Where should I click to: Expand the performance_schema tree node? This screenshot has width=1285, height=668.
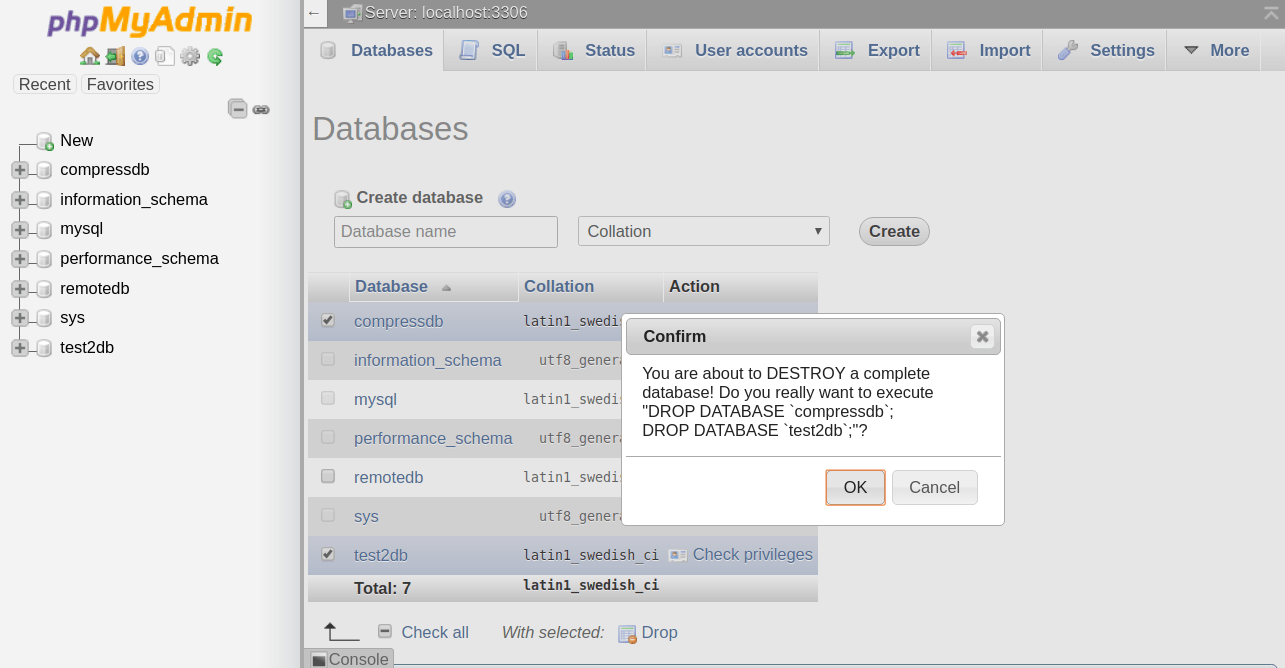point(20,258)
